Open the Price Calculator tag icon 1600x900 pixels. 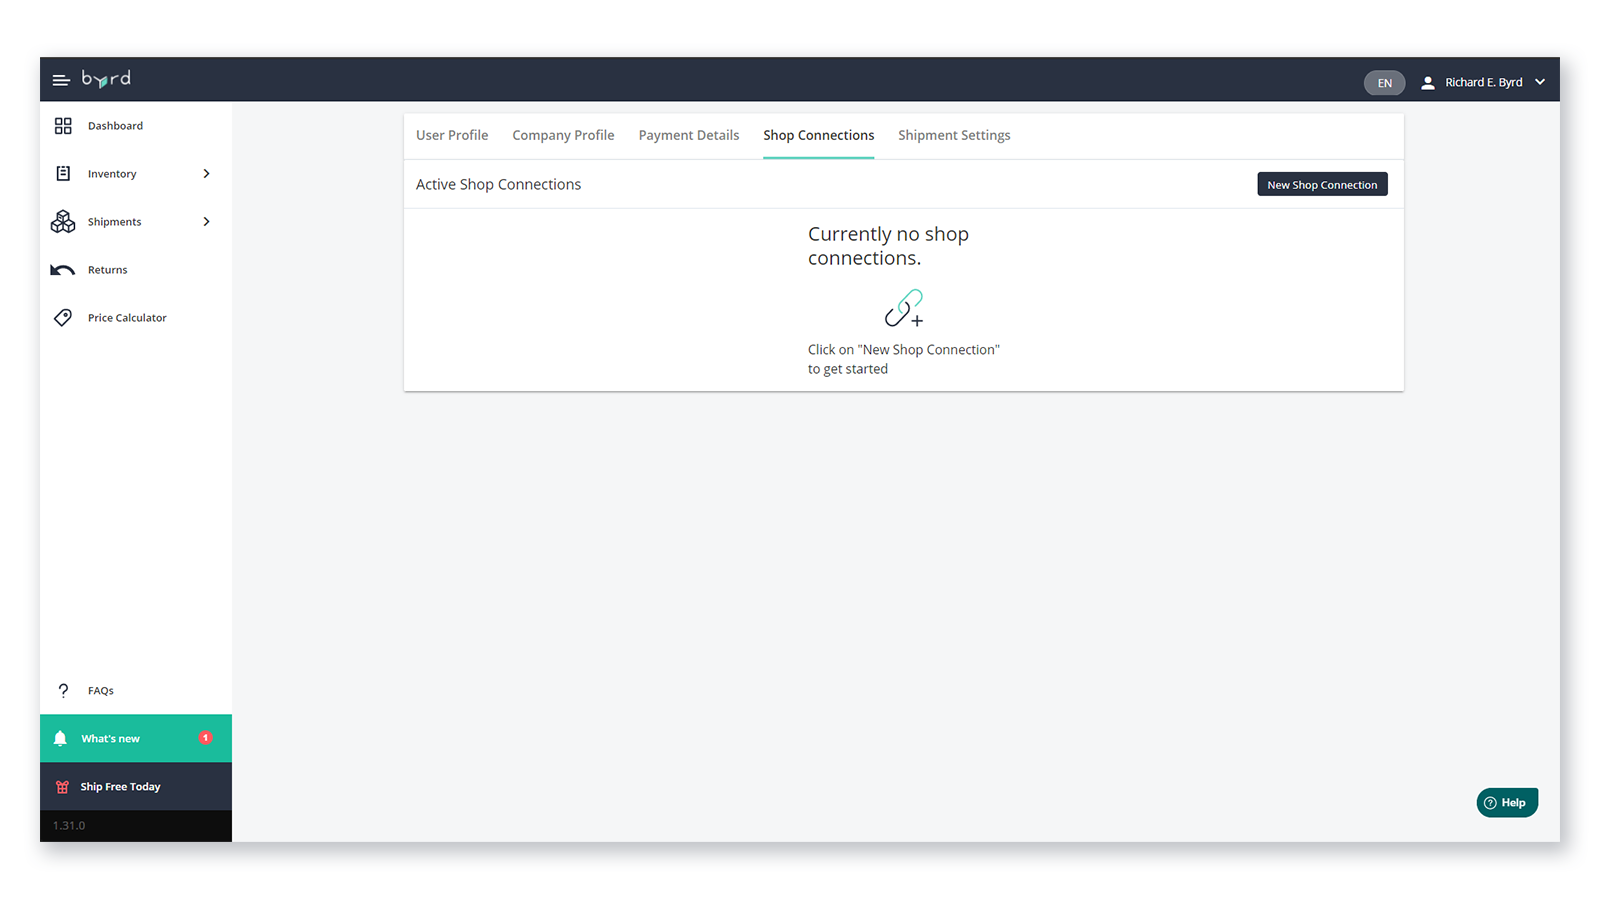click(x=63, y=318)
